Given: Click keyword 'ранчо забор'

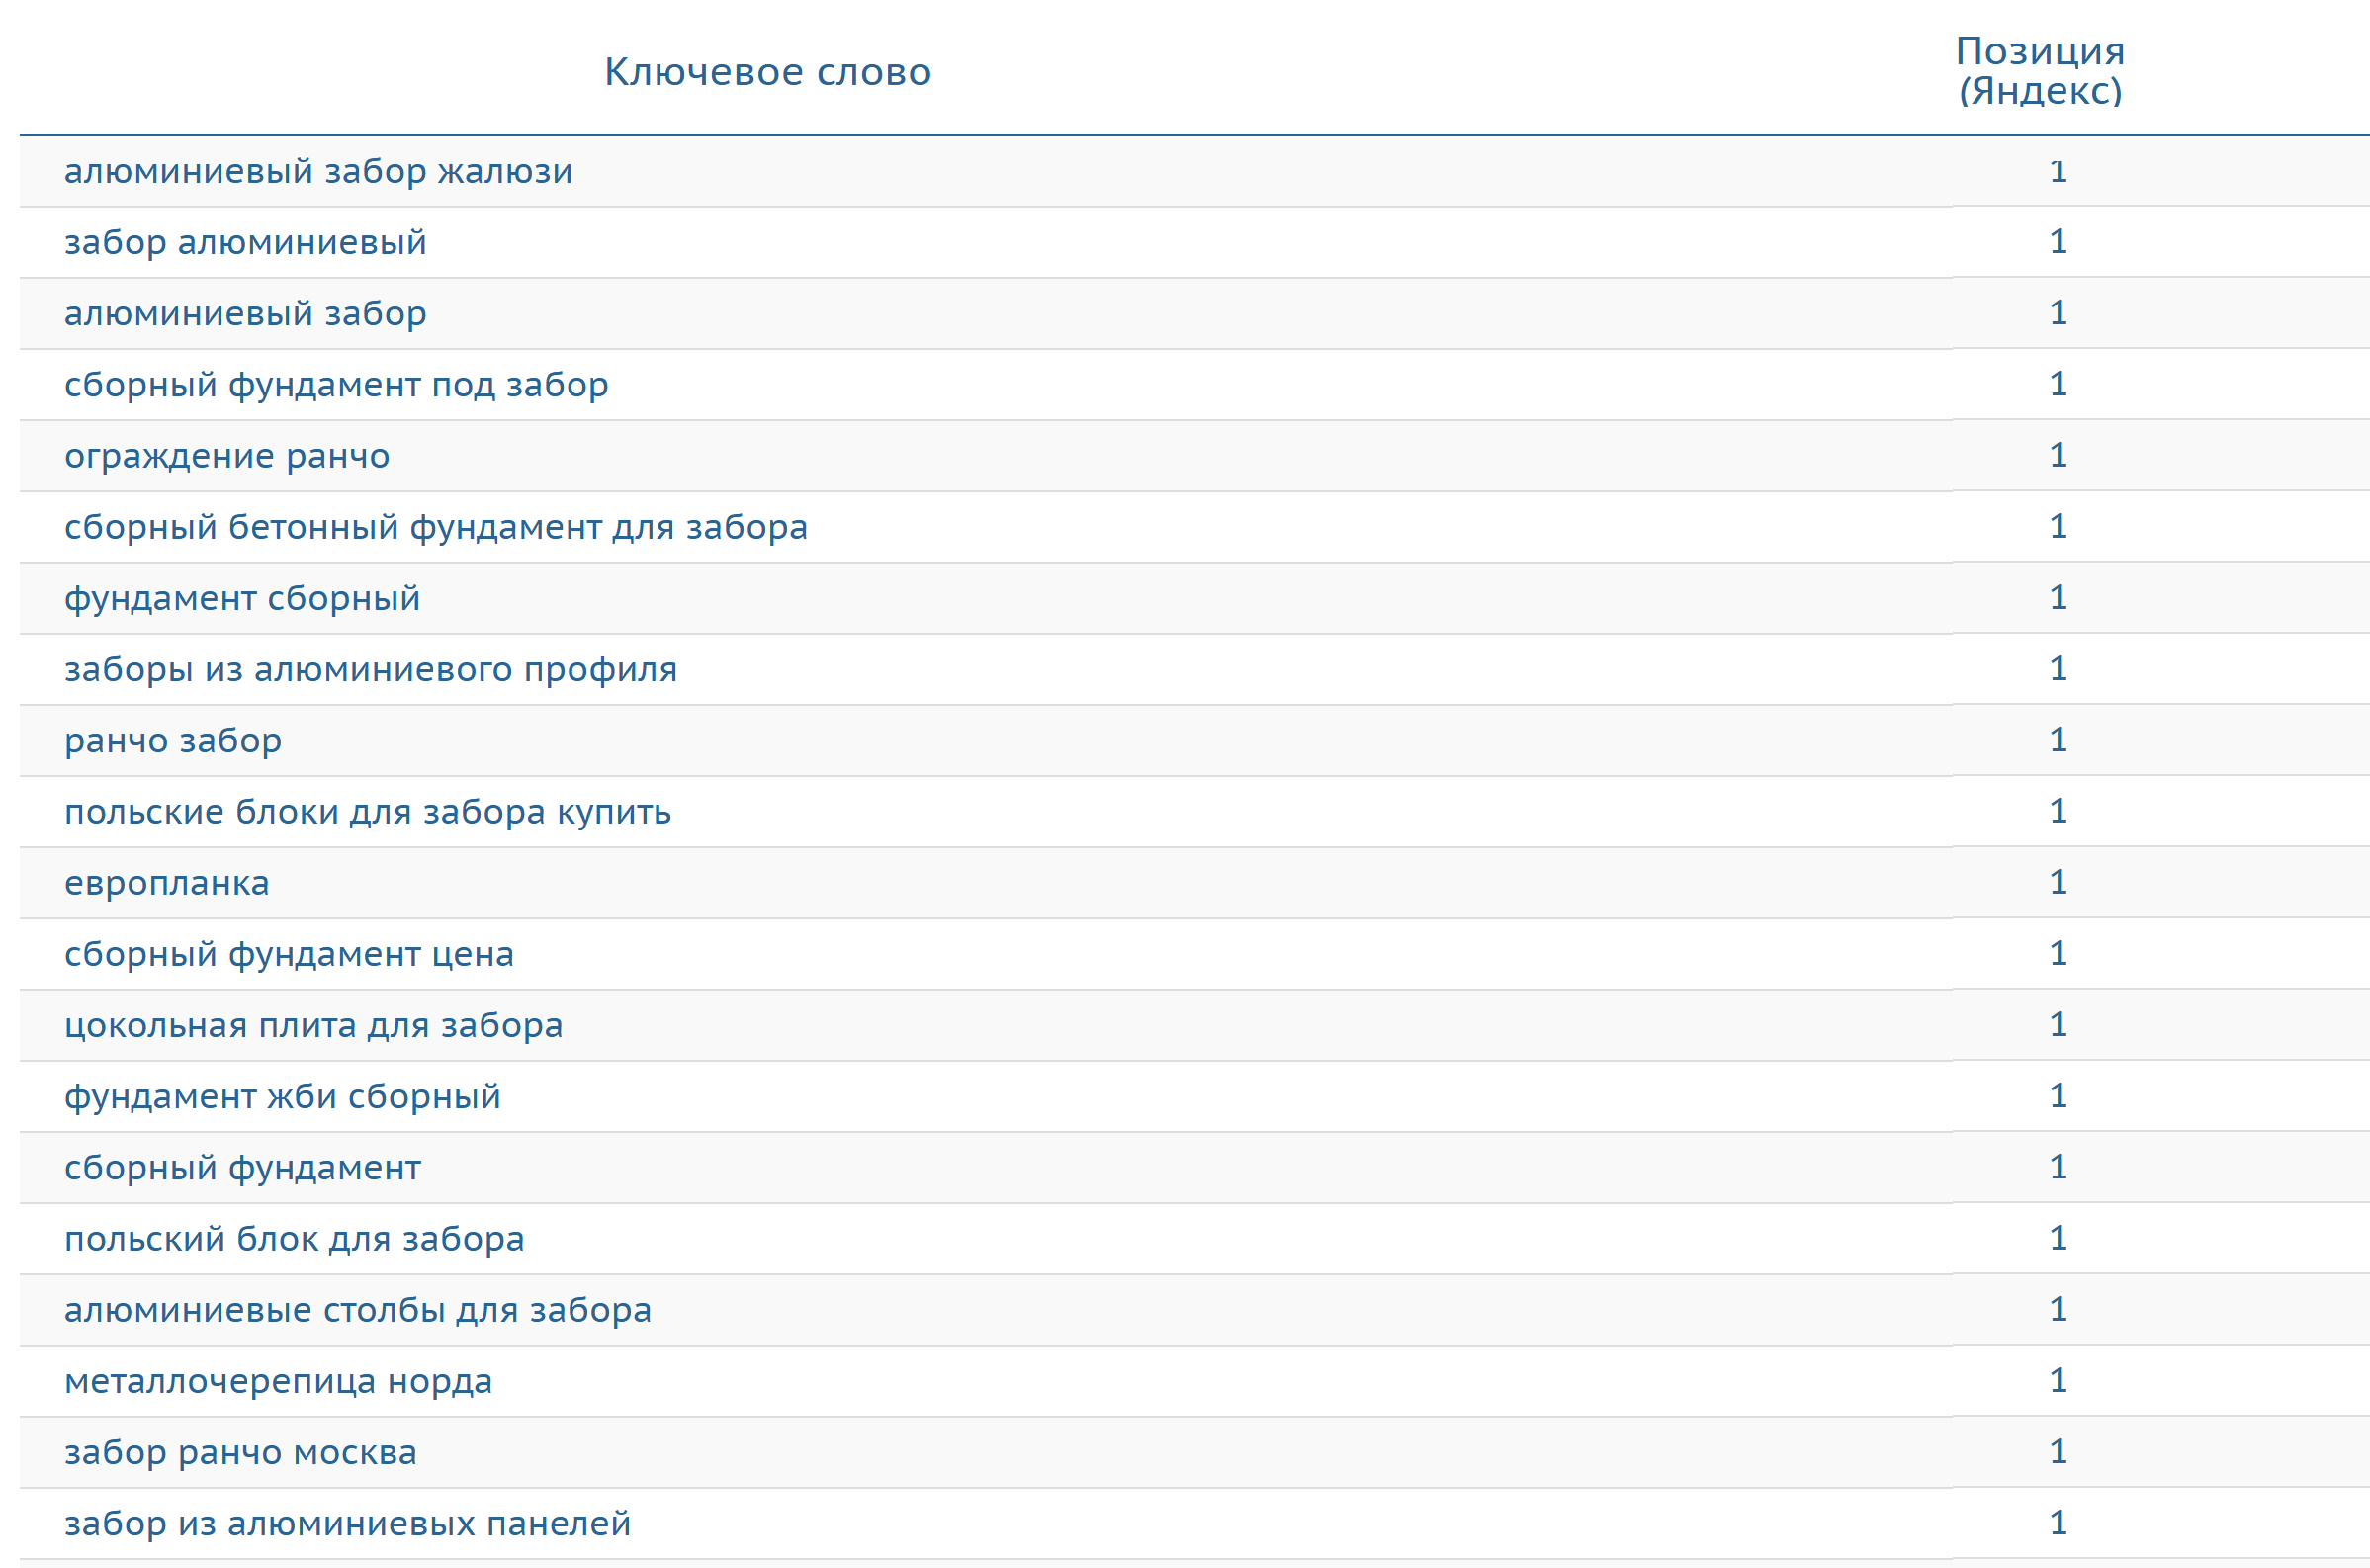Looking at the screenshot, I should point(173,740).
